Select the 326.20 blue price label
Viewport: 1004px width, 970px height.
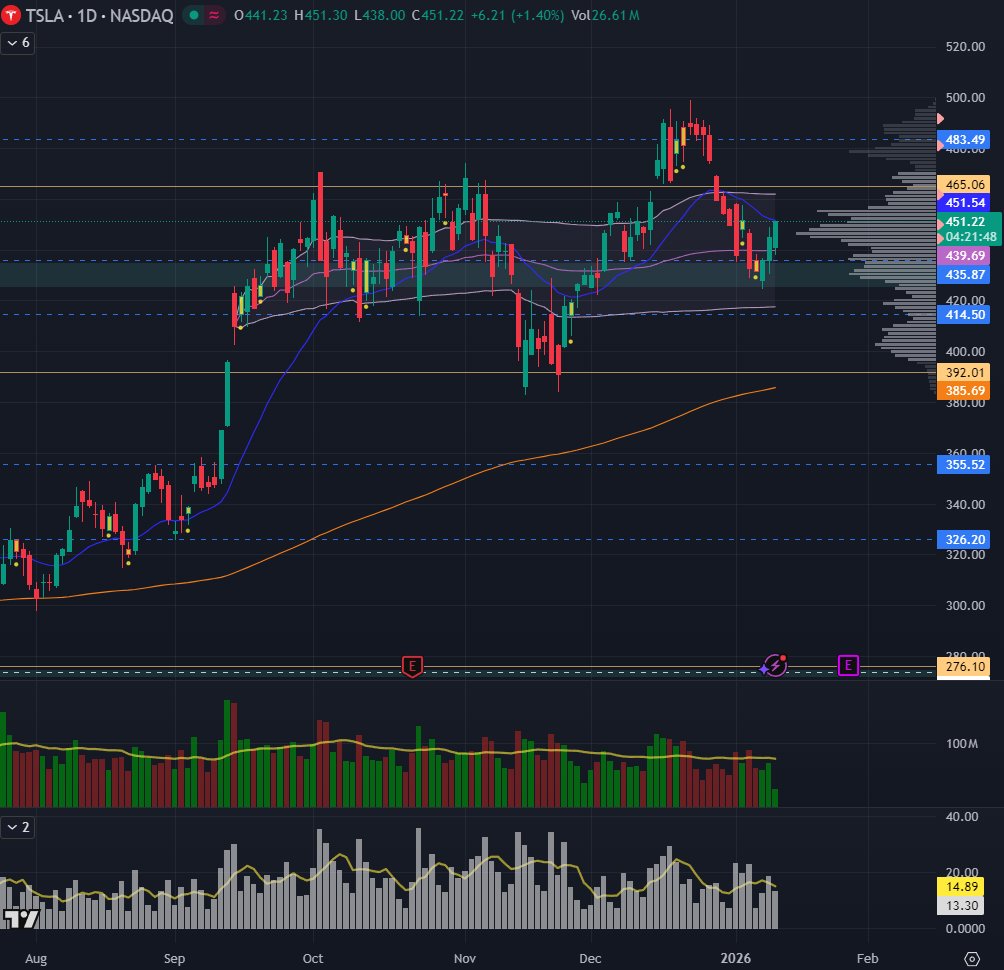pyautogui.click(x=964, y=539)
